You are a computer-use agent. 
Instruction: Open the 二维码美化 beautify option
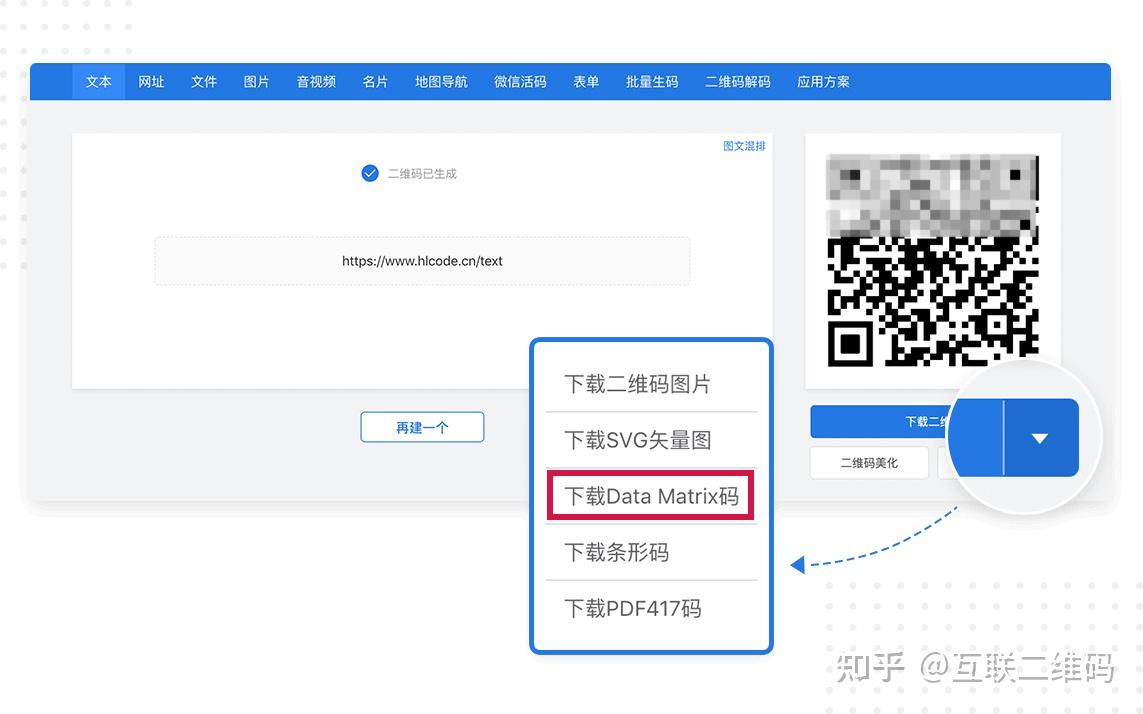868,462
